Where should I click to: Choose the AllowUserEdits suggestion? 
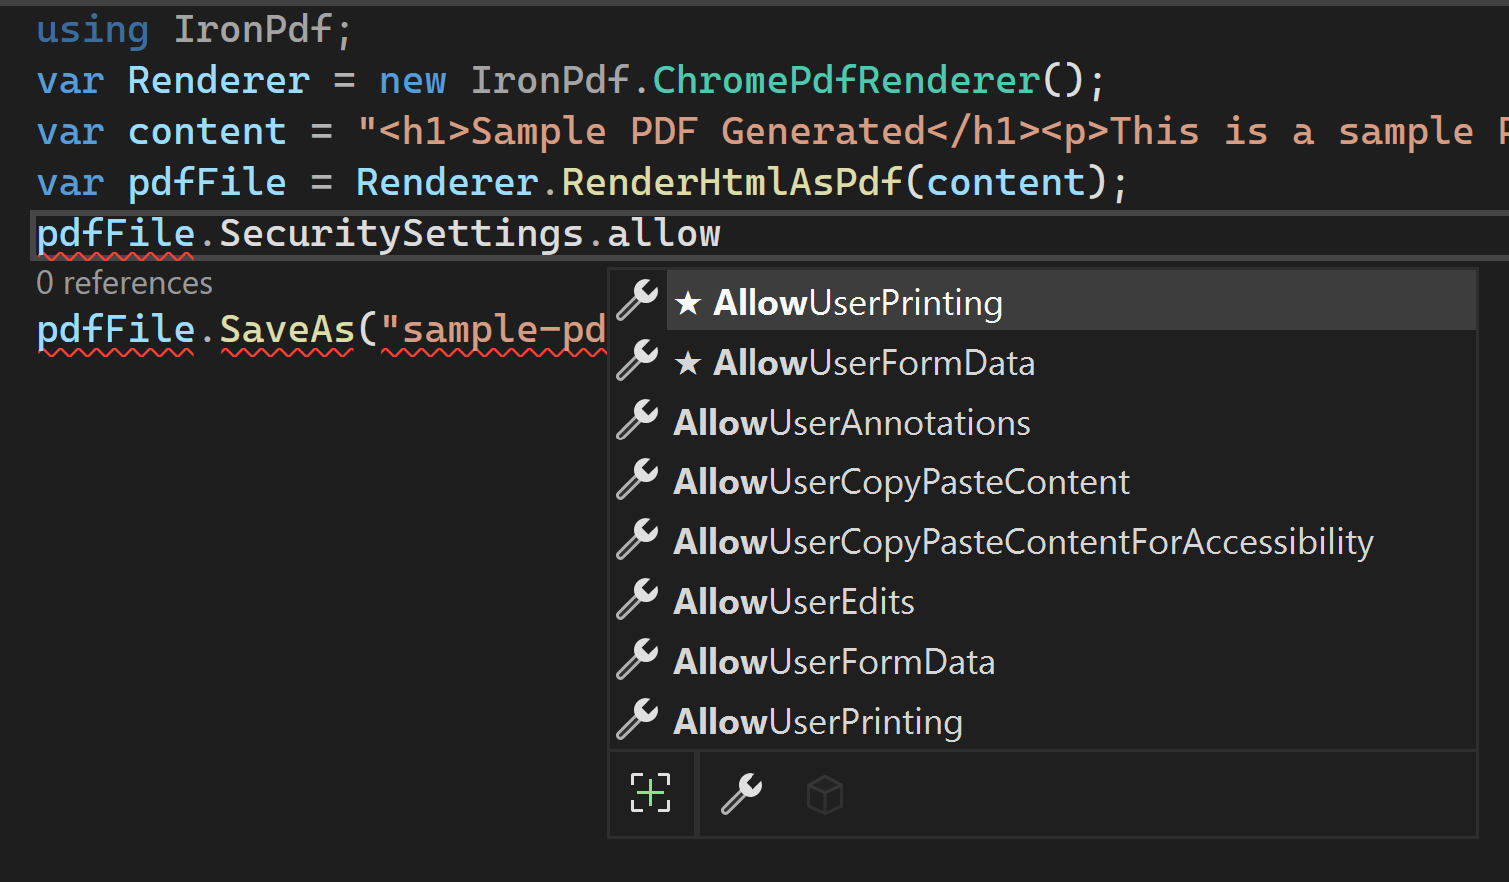click(x=793, y=601)
